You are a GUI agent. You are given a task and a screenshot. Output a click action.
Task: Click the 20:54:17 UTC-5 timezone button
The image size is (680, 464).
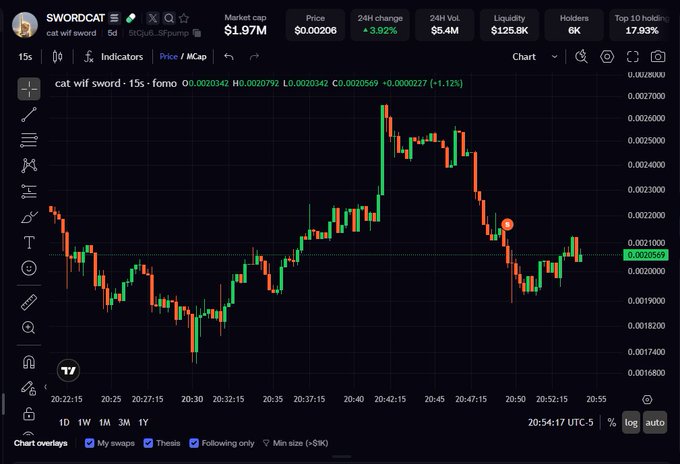pos(560,422)
